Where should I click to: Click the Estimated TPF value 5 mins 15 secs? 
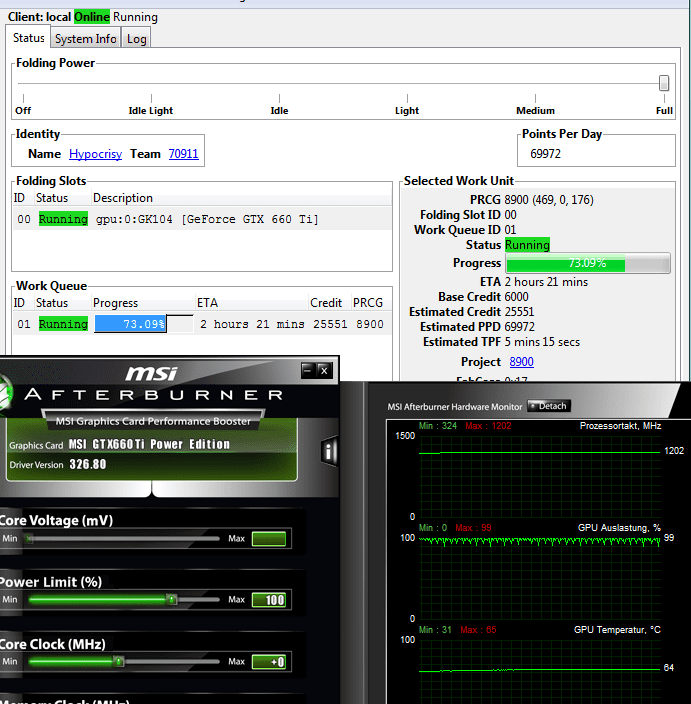tap(542, 342)
